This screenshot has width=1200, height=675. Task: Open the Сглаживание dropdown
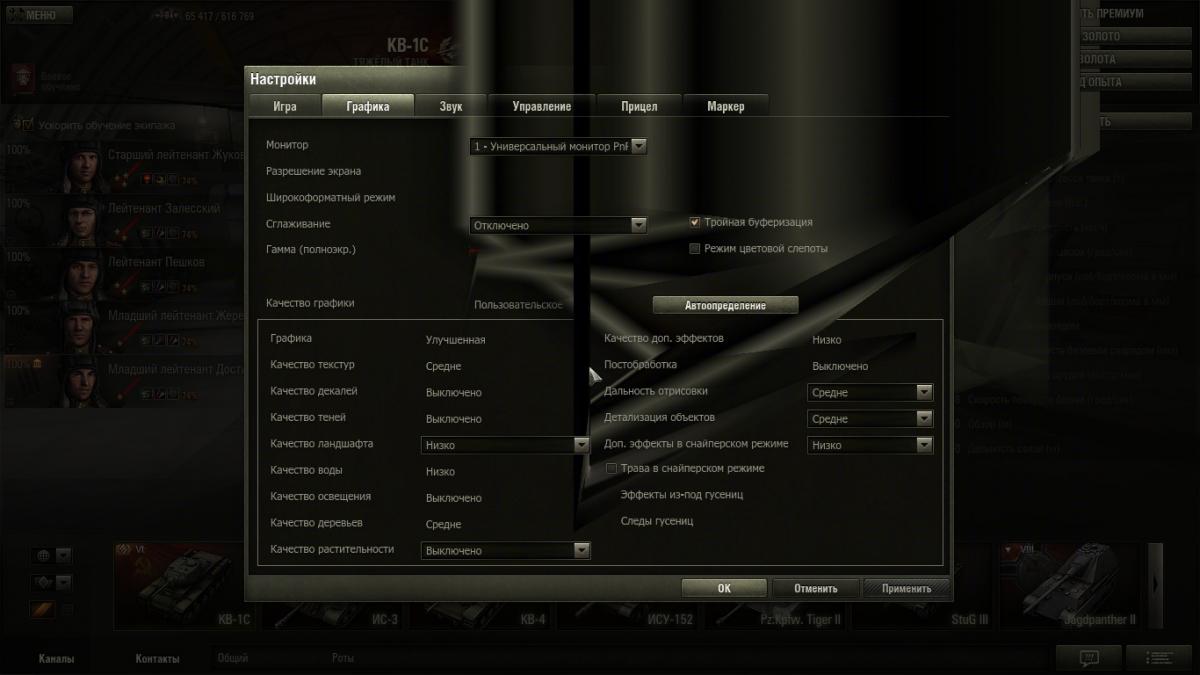click(x=558, y=225)
